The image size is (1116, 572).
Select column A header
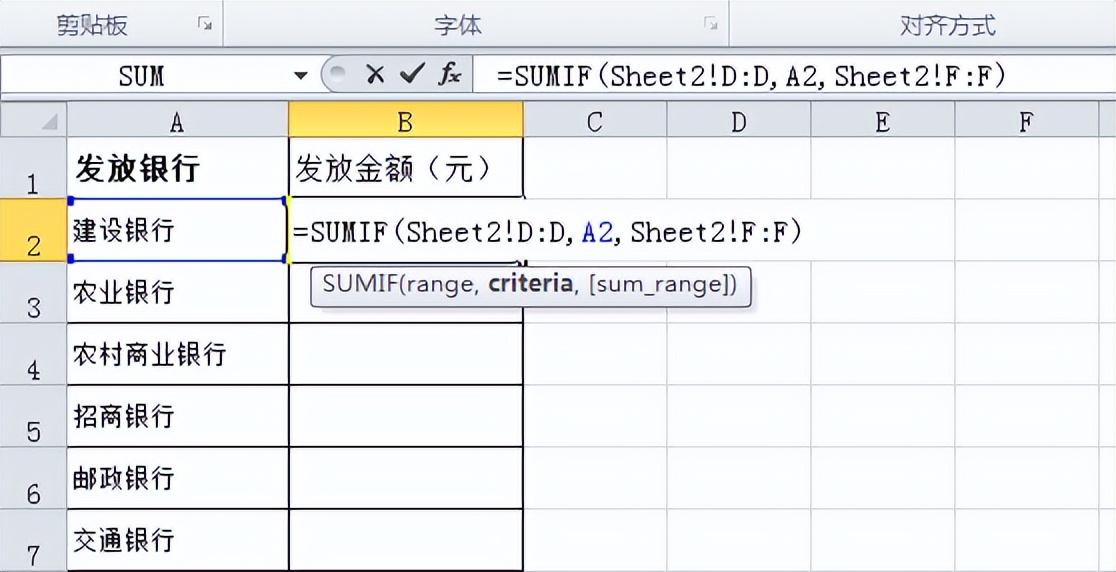(x=177, y=121)
